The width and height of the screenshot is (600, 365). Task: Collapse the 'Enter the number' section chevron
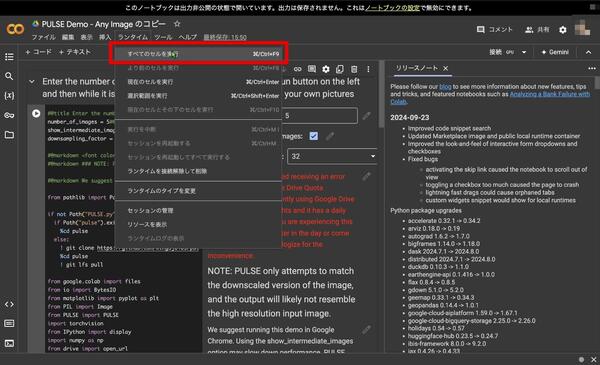pyautogui.click(x=32, y=81)
